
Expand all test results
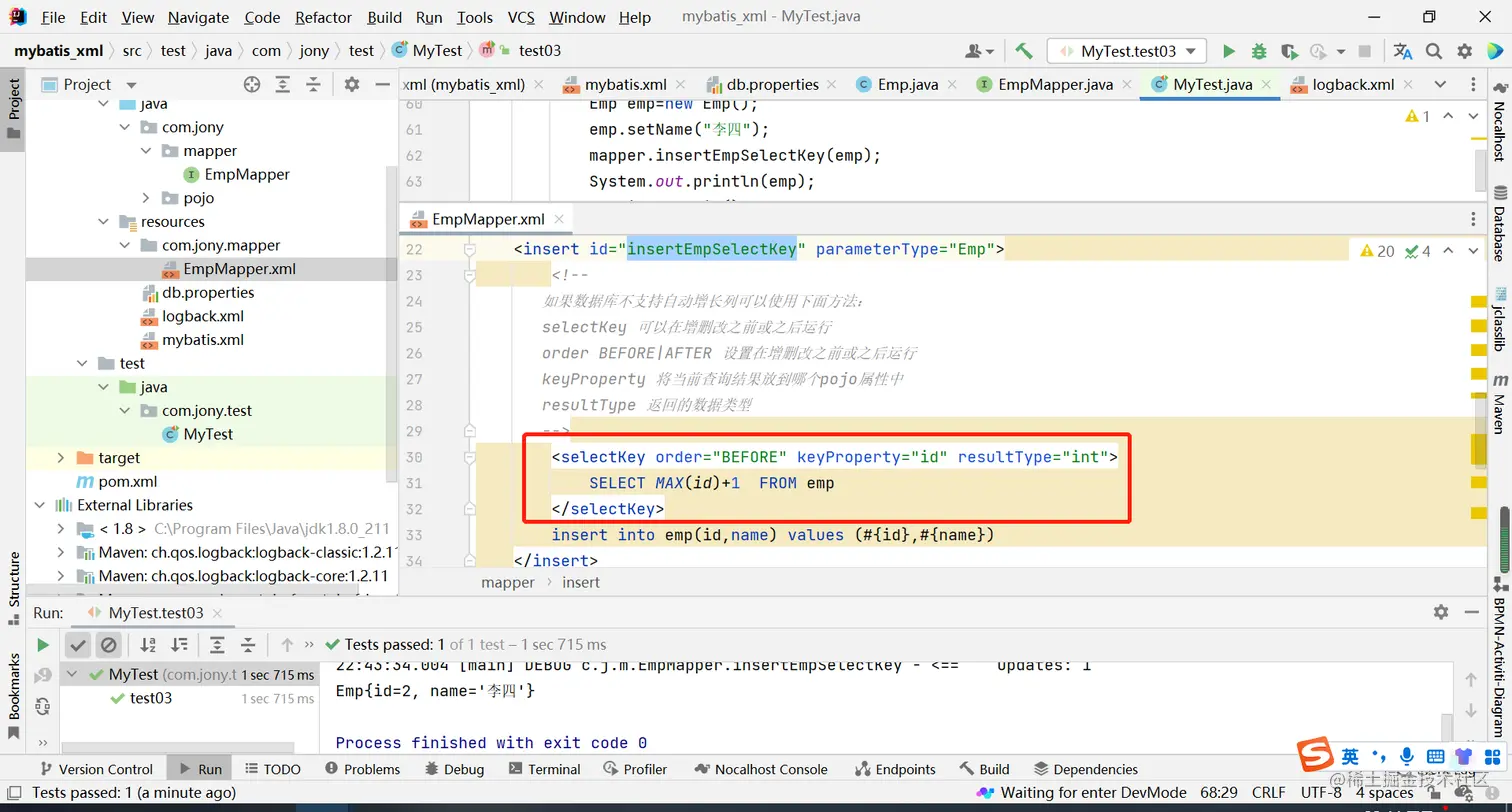pos(217,645)
